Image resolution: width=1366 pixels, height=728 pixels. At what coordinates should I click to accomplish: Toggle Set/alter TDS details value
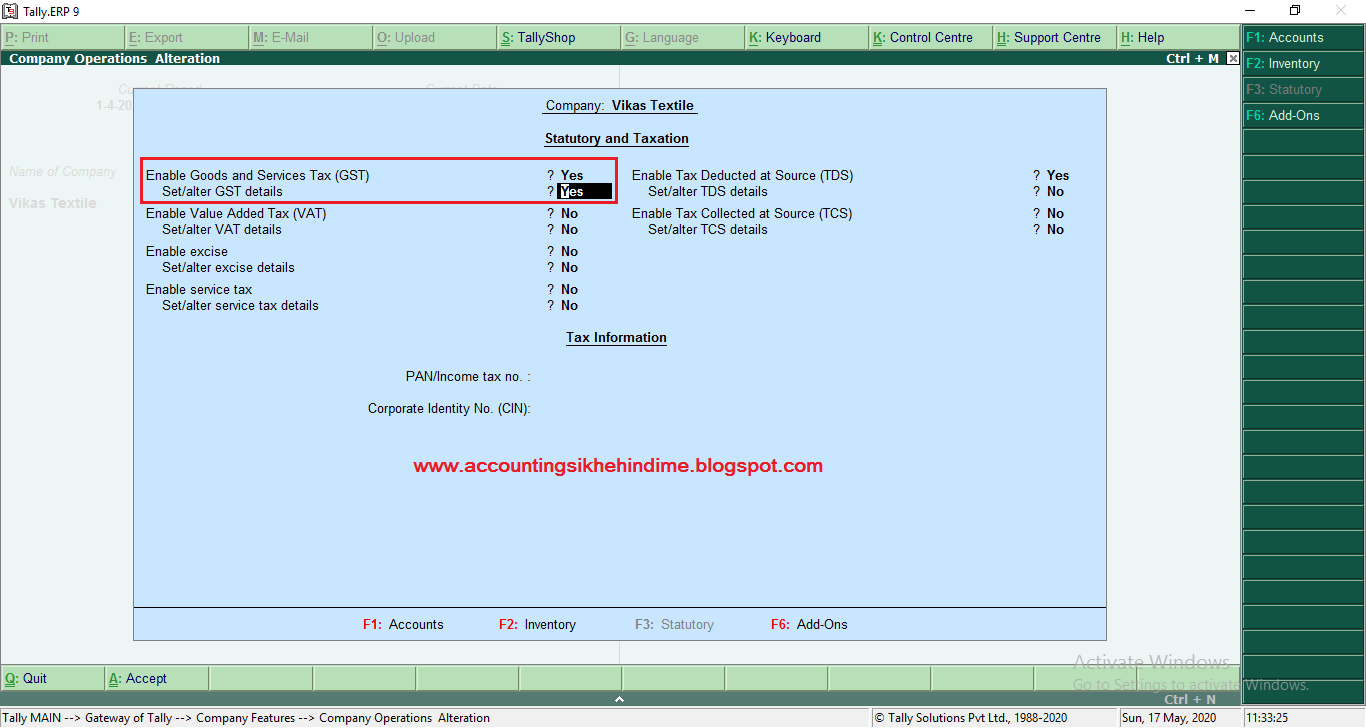click(x=1055, y=191)
